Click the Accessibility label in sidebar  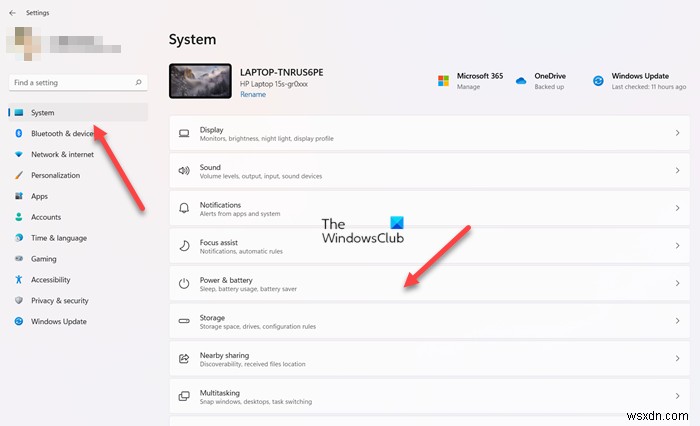pos(50,280)
